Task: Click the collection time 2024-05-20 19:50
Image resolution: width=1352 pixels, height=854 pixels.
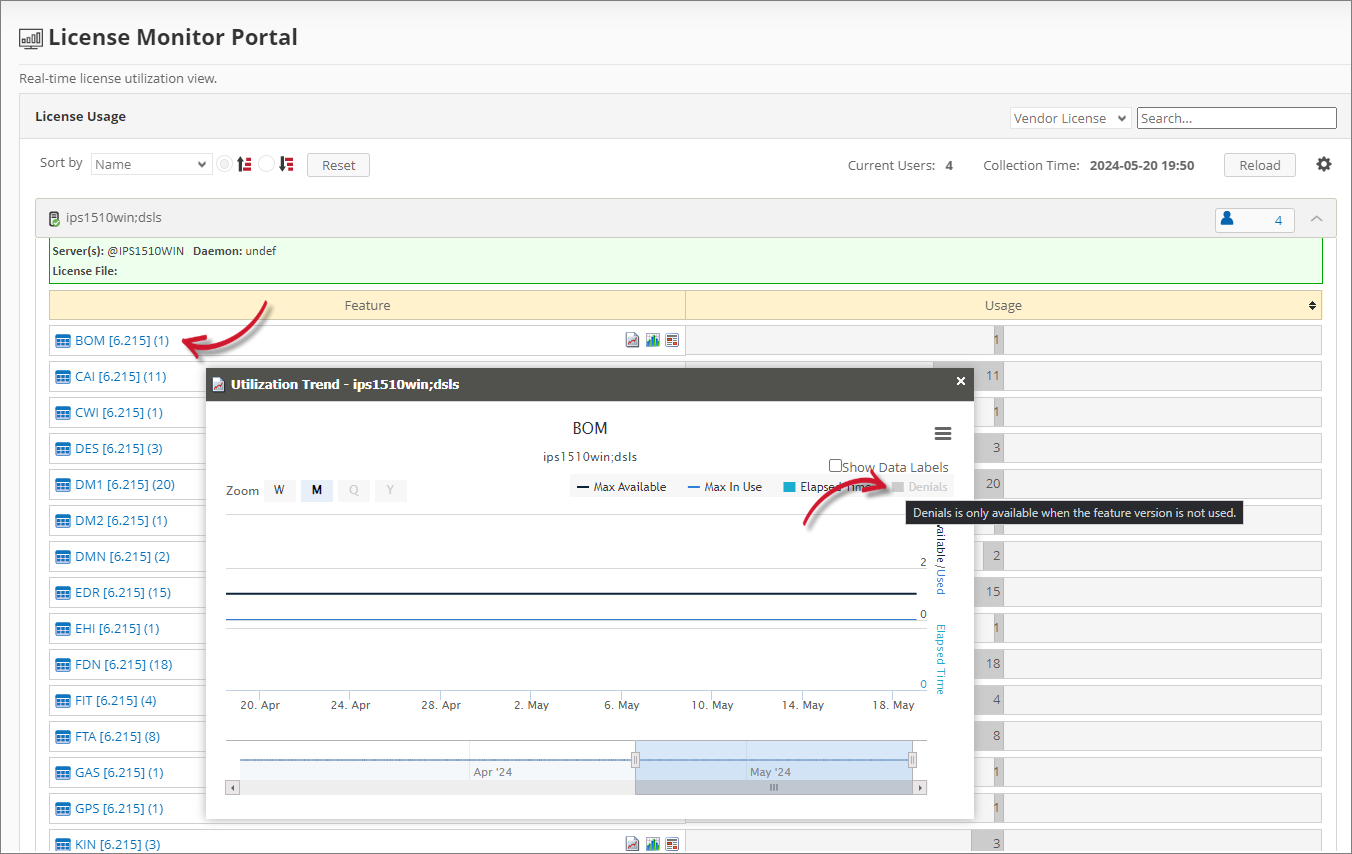Action: tap(1142, 165)
